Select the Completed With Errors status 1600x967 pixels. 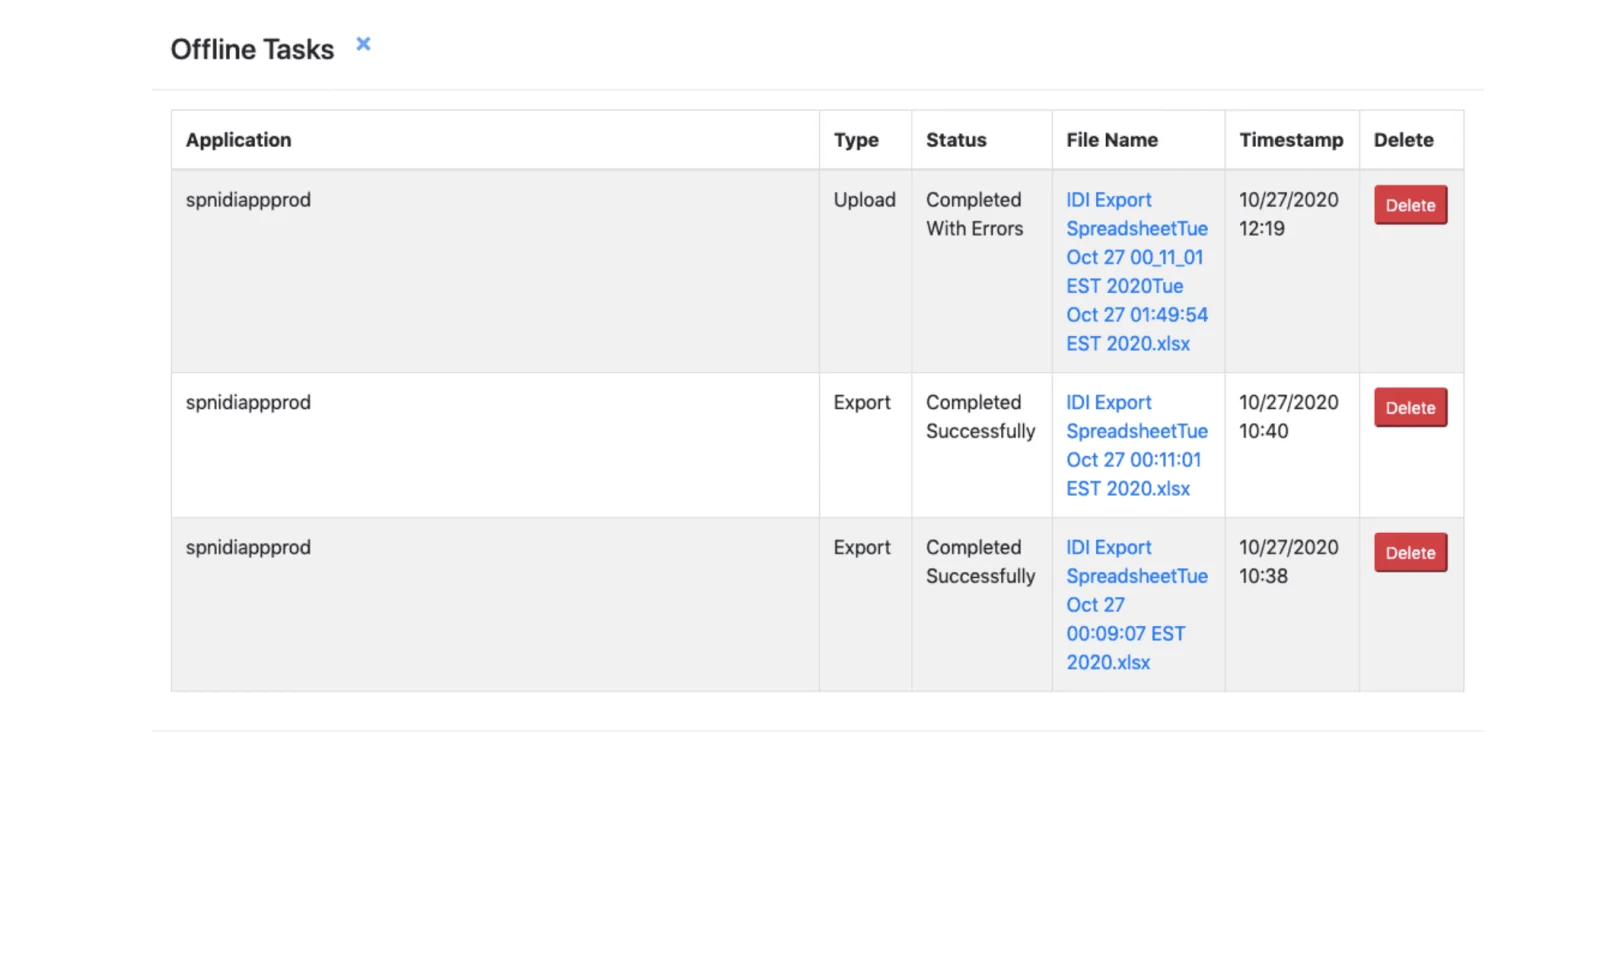point(975,214)
